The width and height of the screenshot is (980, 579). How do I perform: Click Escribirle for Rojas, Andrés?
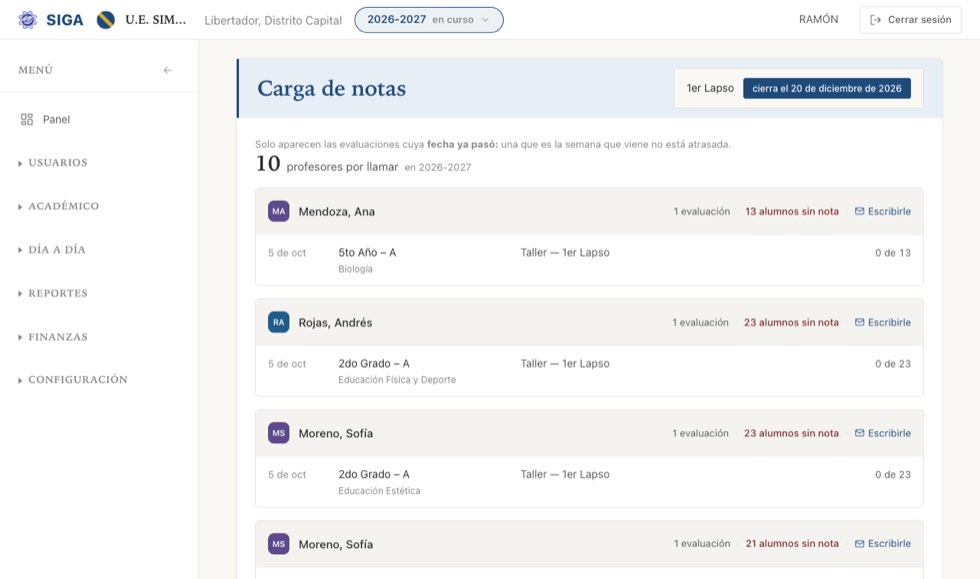pos(882,322)
